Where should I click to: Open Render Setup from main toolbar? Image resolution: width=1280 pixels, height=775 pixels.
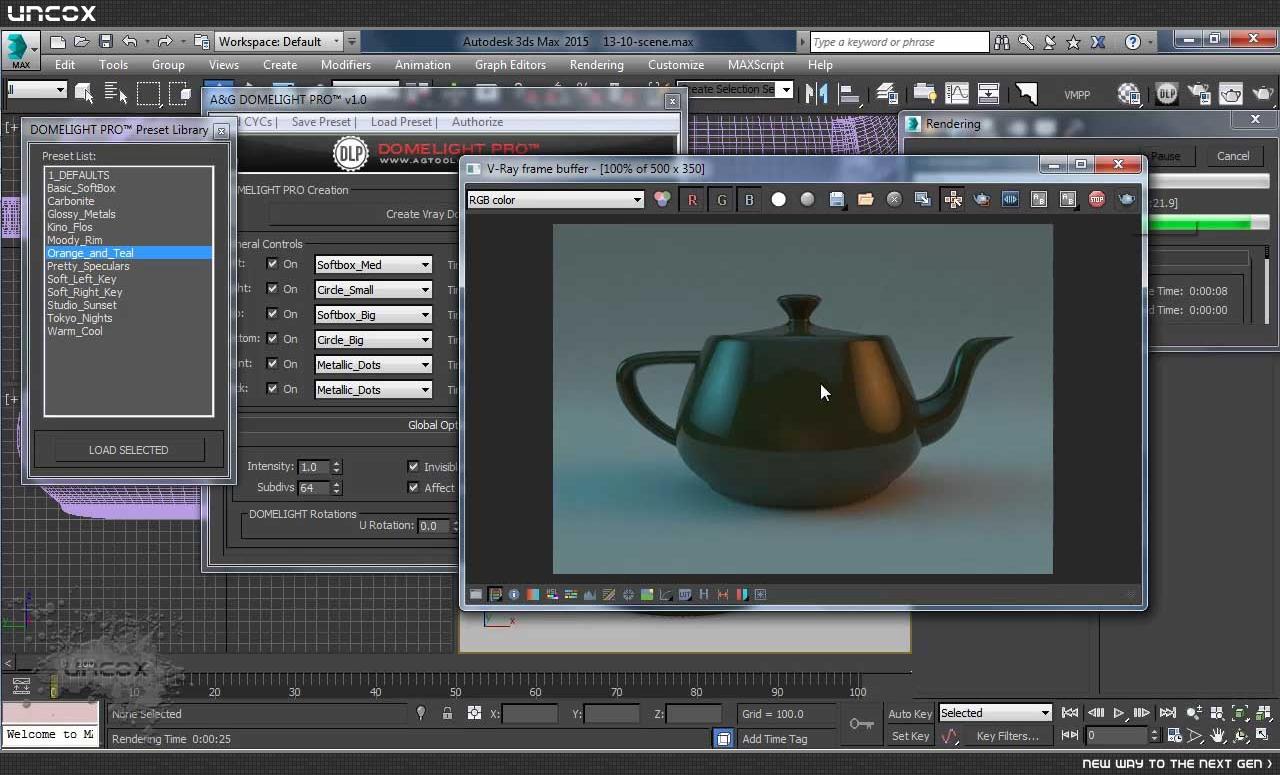(x=1198, y=94)
